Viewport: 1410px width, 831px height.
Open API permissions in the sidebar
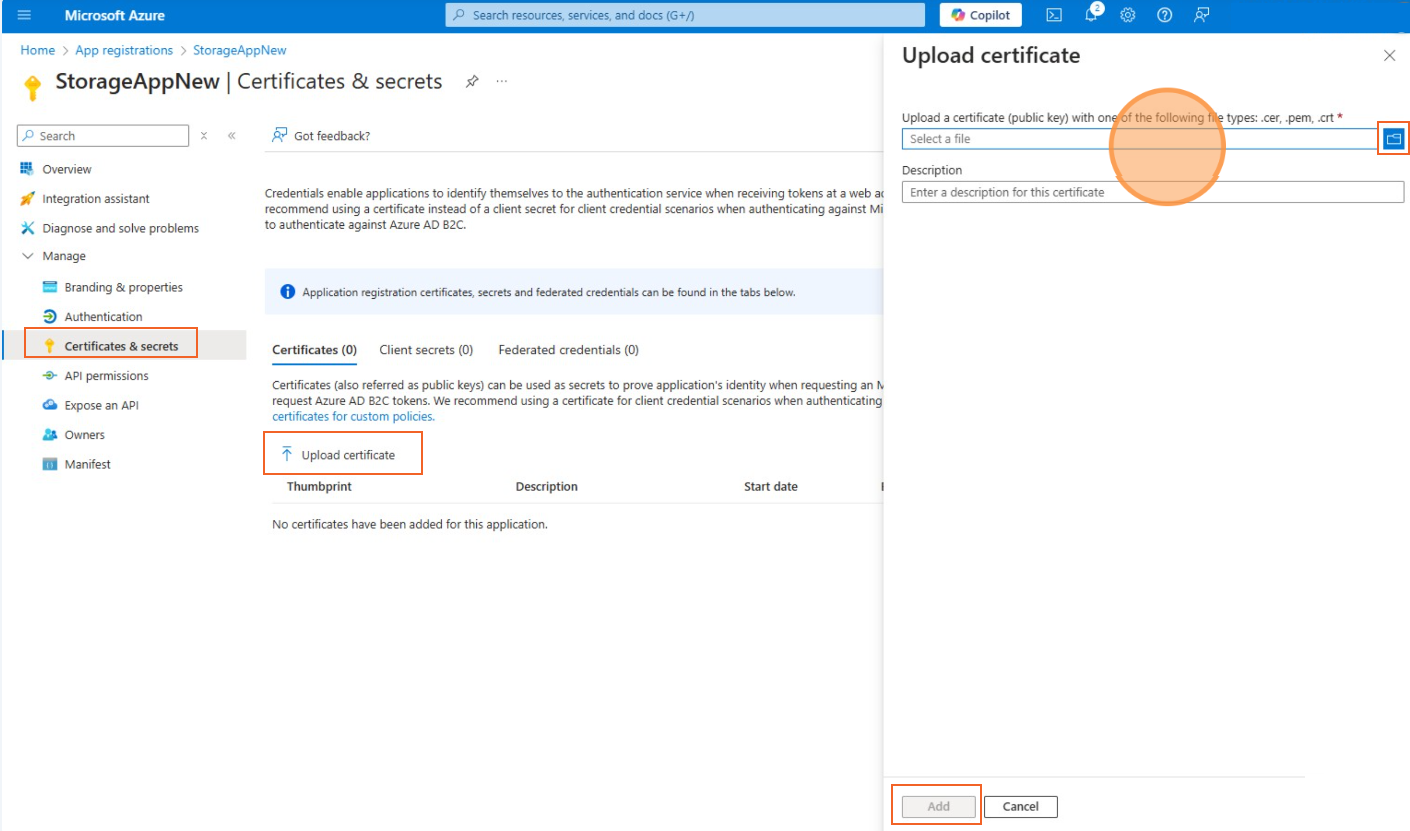(106, 376)
